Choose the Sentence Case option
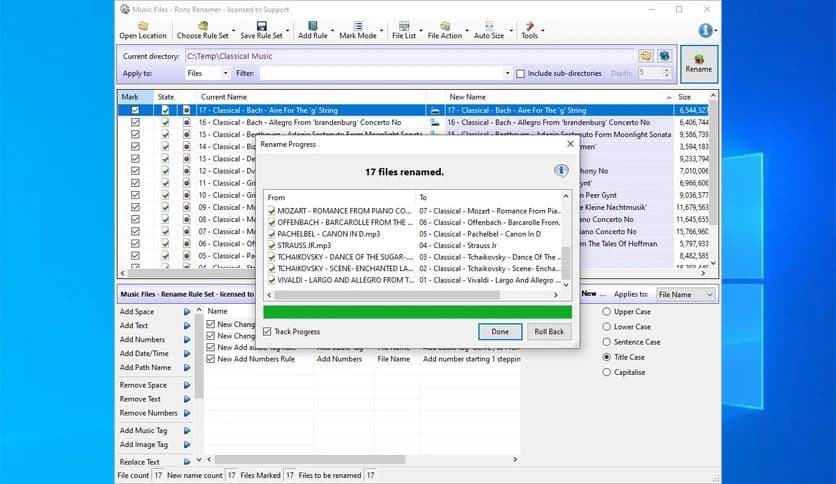Image resolution: width=836 pixels, height=484 pixels. [607, 342]
